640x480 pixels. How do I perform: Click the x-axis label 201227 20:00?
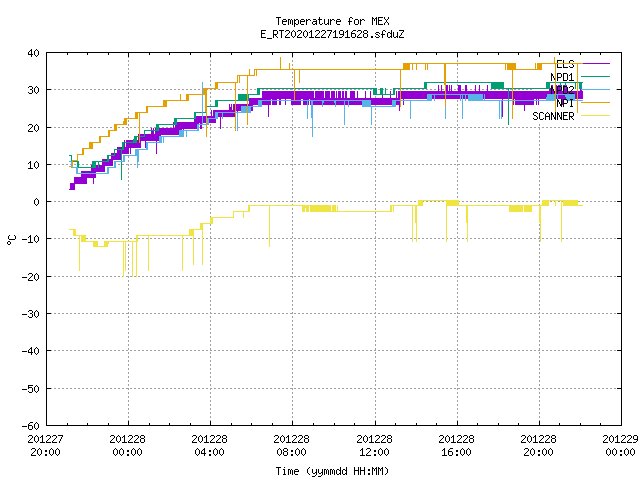[x=45, y=446]
